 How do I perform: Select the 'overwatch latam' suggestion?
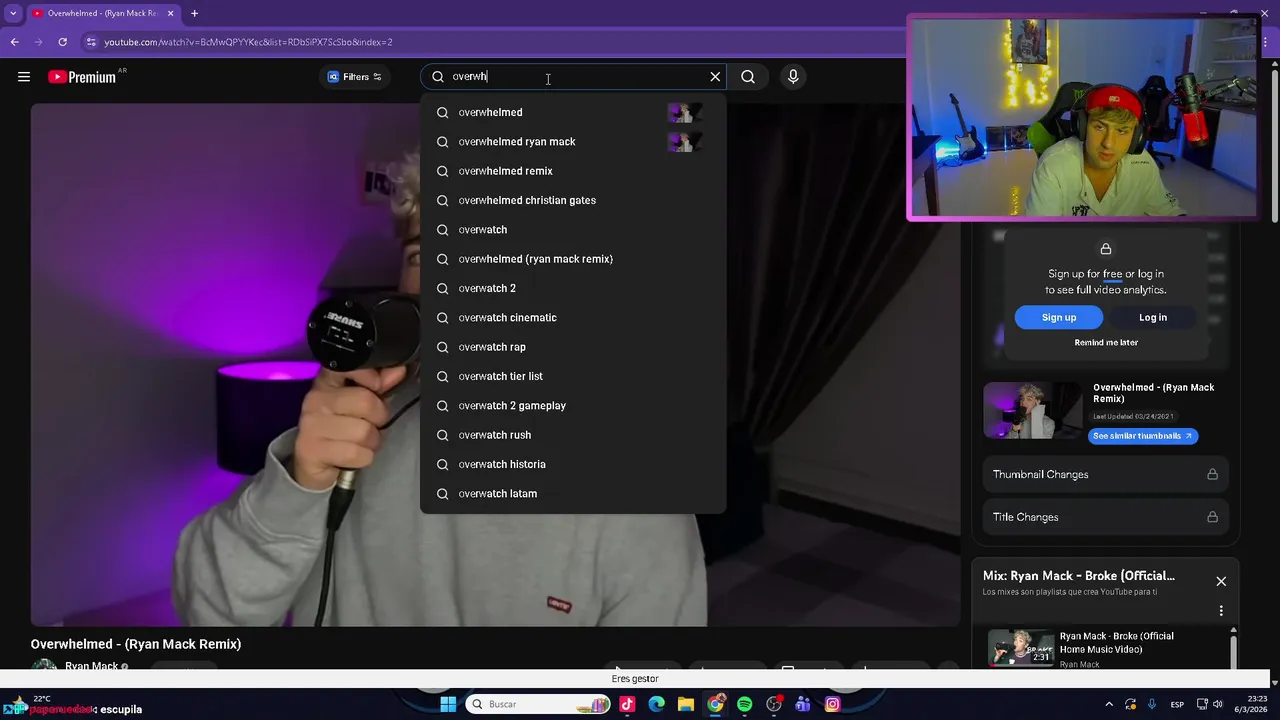[573, 494]
